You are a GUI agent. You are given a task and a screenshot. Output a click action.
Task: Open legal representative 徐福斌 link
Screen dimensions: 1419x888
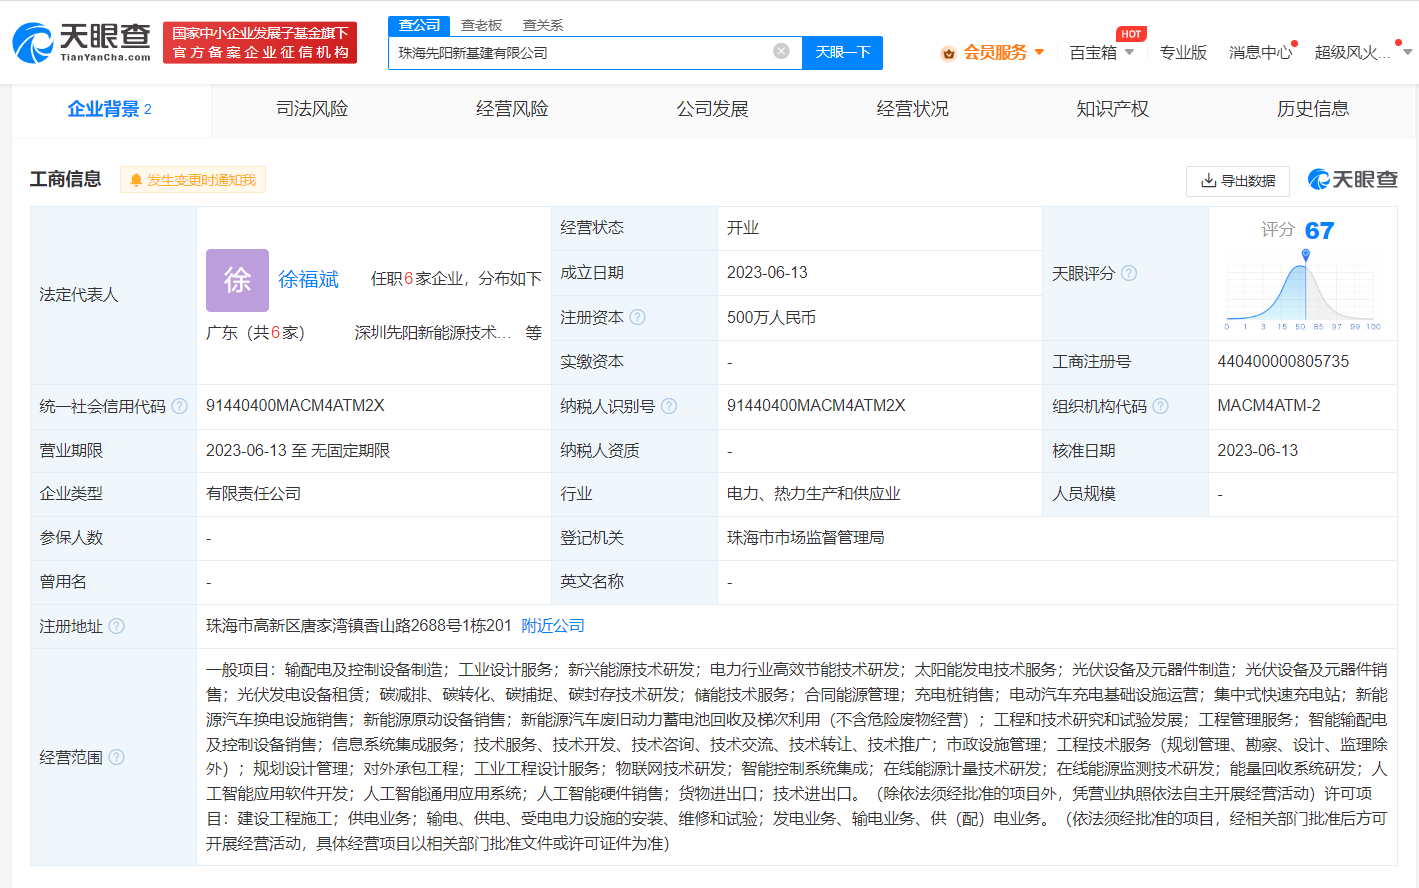pos(308,279)
